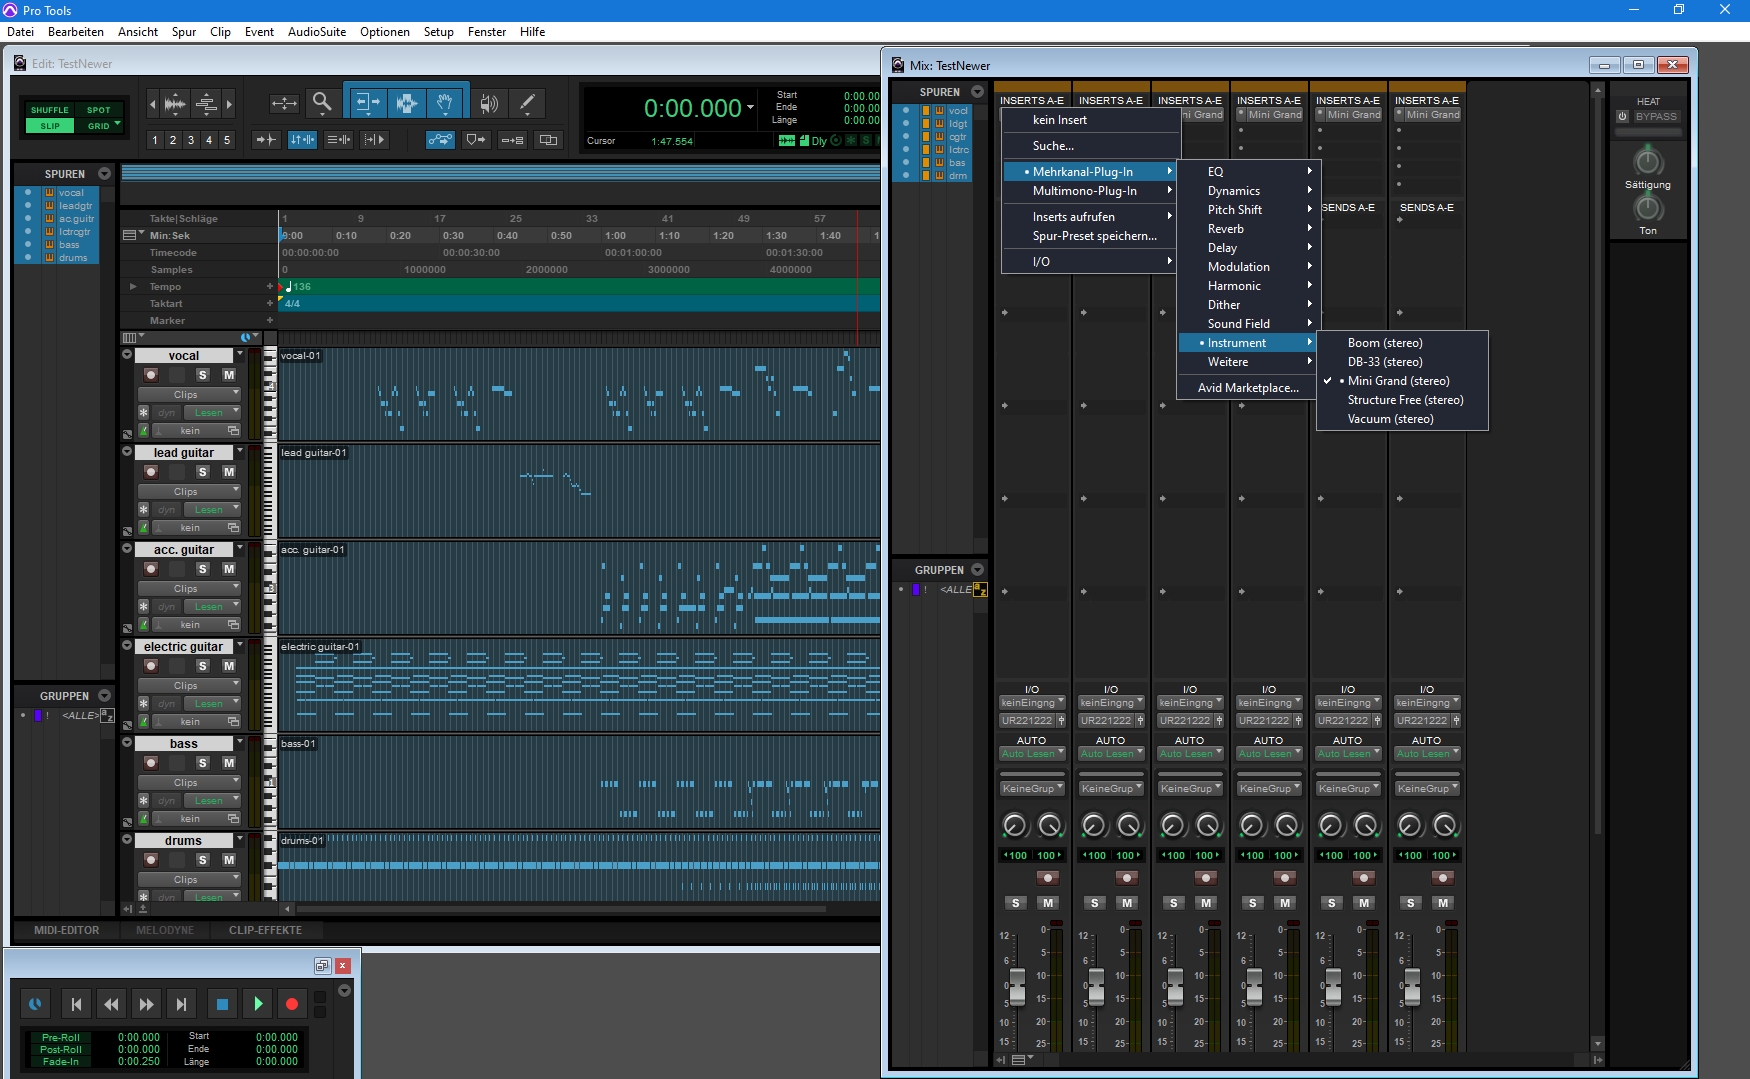Open Clips view selector on vocal track
Screen dimensions: 1750x1079
(189, 395)
